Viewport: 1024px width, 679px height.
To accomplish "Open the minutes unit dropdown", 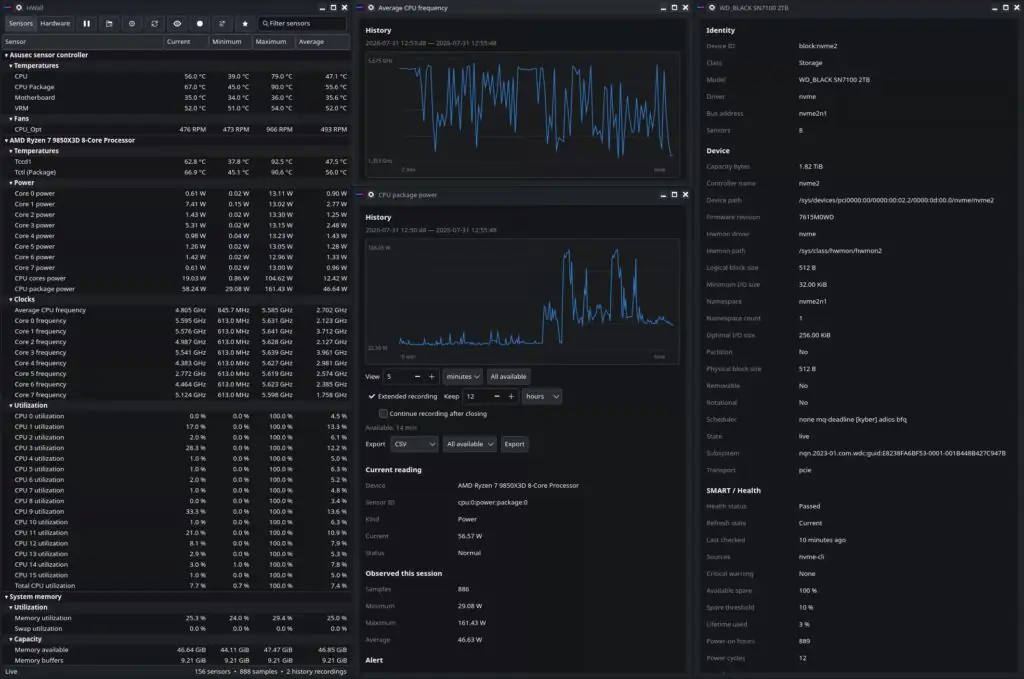I will (x=463, y=377).
